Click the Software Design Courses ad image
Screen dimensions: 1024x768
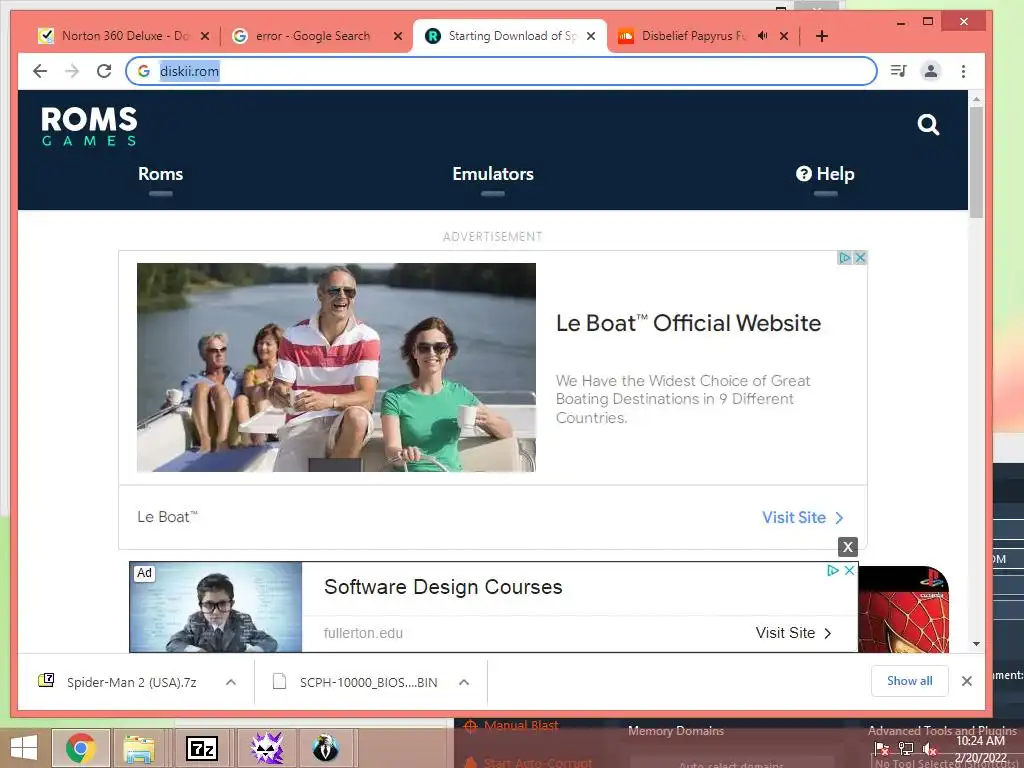[x=216, y=607]
